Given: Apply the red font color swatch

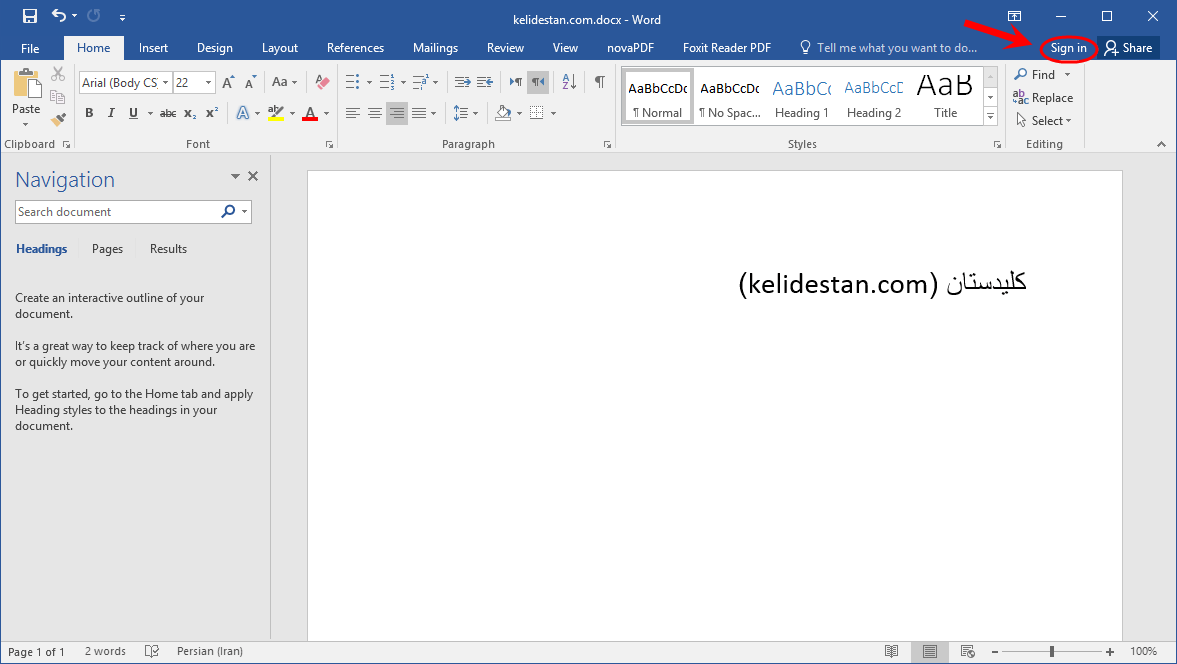Looking at the screenshot, I should coord(310,113).
